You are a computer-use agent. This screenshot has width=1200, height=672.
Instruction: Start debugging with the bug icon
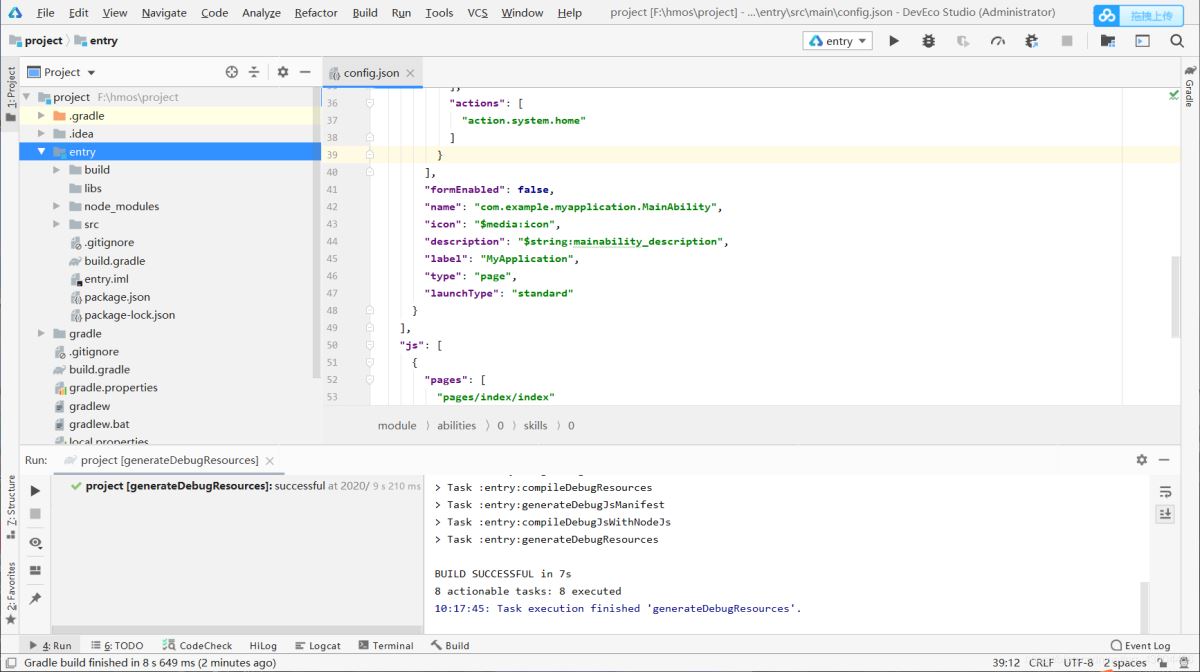click(x=929, y=41)
